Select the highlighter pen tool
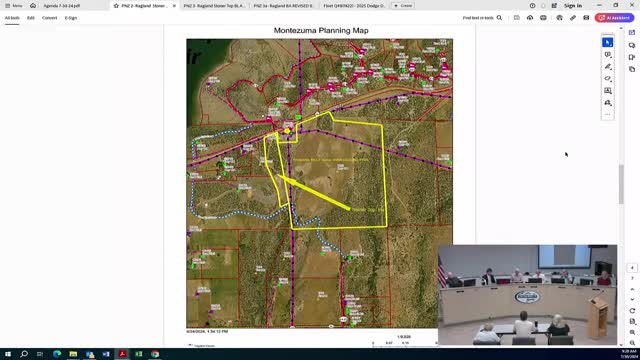 click(x=607, y=67)
